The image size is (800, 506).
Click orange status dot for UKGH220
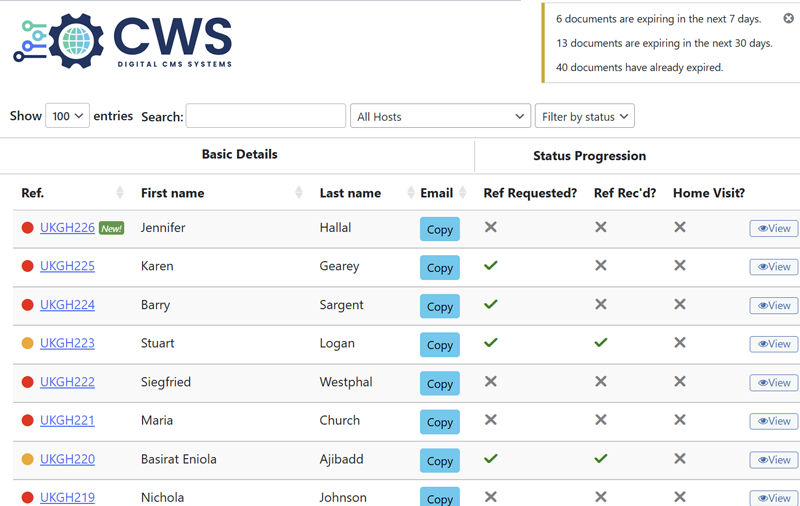pos(28,459)
